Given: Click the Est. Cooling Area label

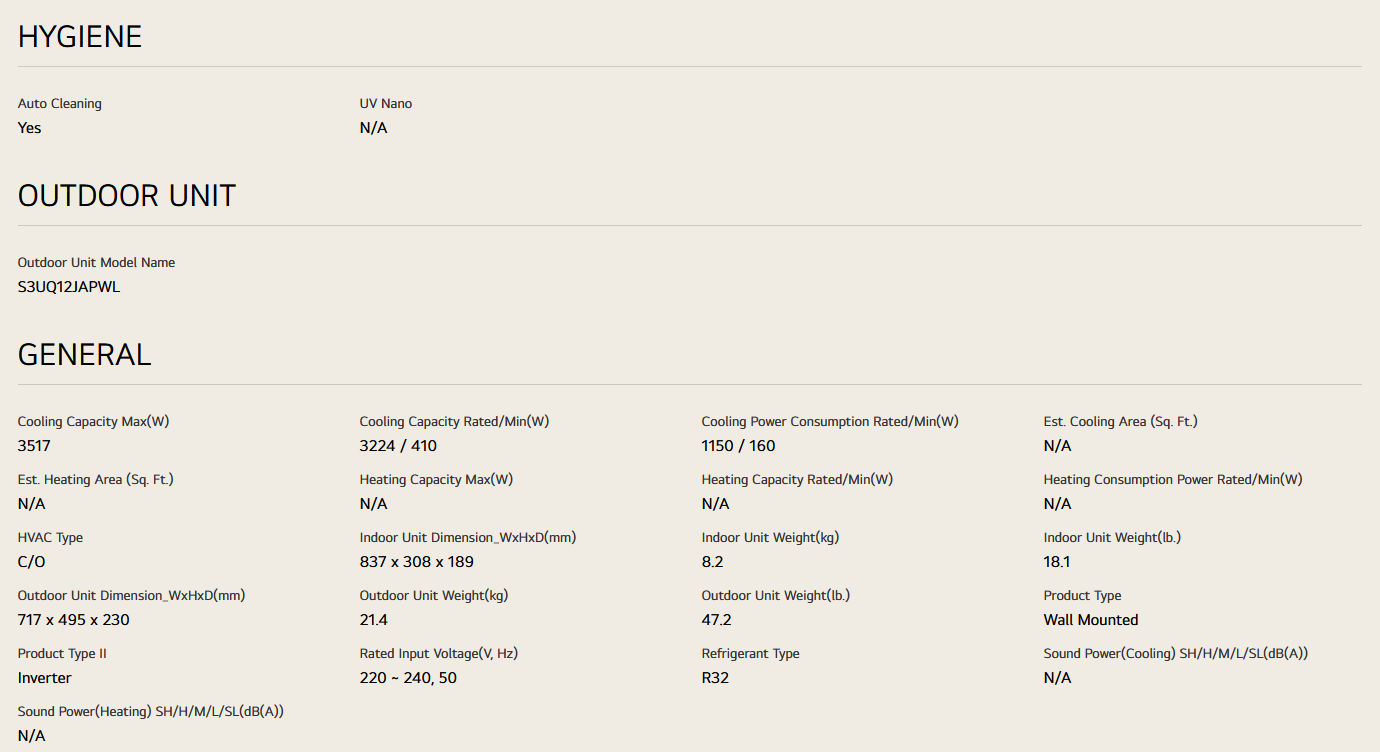Looking at the screenshot, I should [x=1120, y=422].
